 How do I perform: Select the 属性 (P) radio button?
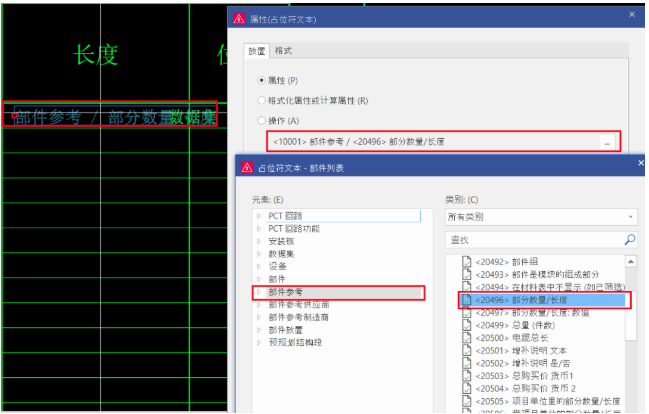261,80
